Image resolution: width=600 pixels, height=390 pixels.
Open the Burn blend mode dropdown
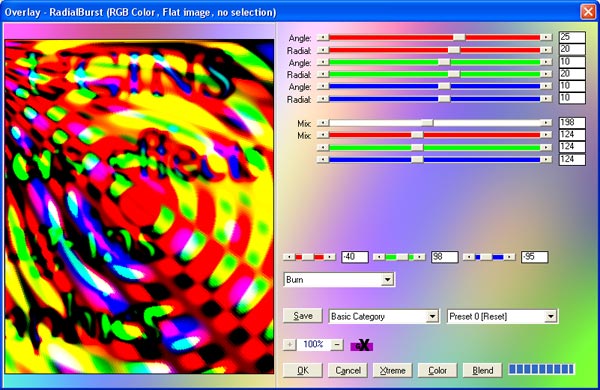pyautogui.click(x=387, y=279)
